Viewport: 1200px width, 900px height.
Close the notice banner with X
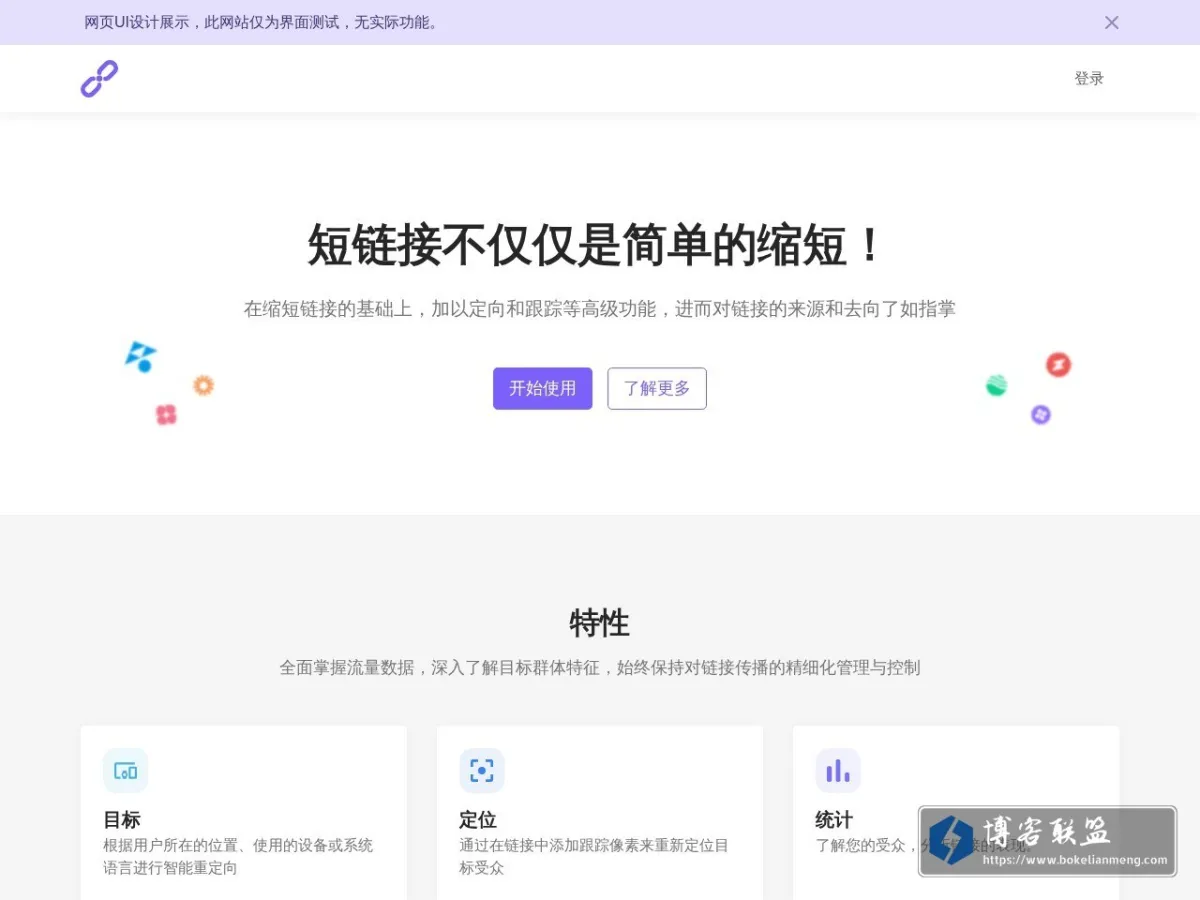[1111, 22]
